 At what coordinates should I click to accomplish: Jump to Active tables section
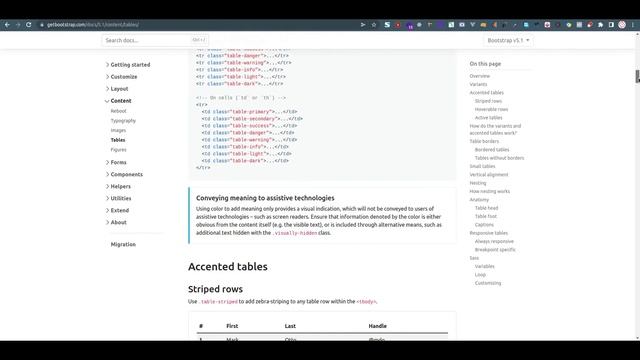(489, 118)
